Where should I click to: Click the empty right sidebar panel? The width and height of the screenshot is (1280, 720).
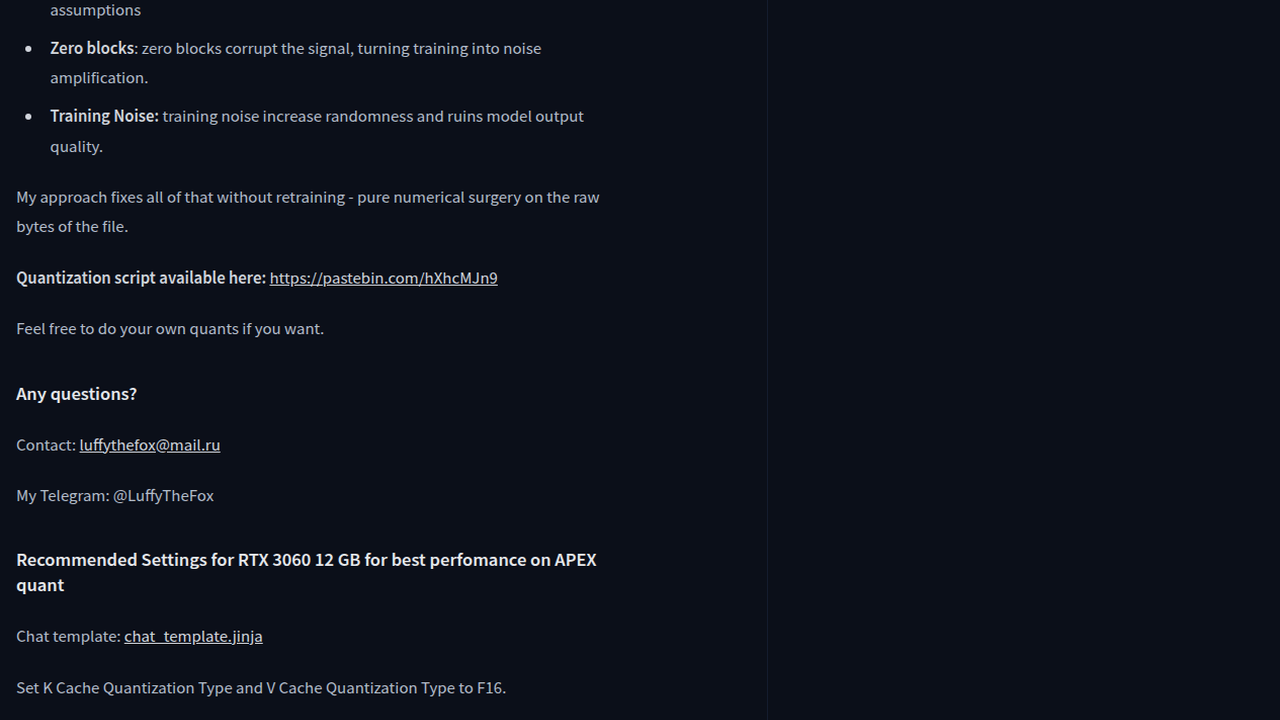click(x=1024, y=360)
